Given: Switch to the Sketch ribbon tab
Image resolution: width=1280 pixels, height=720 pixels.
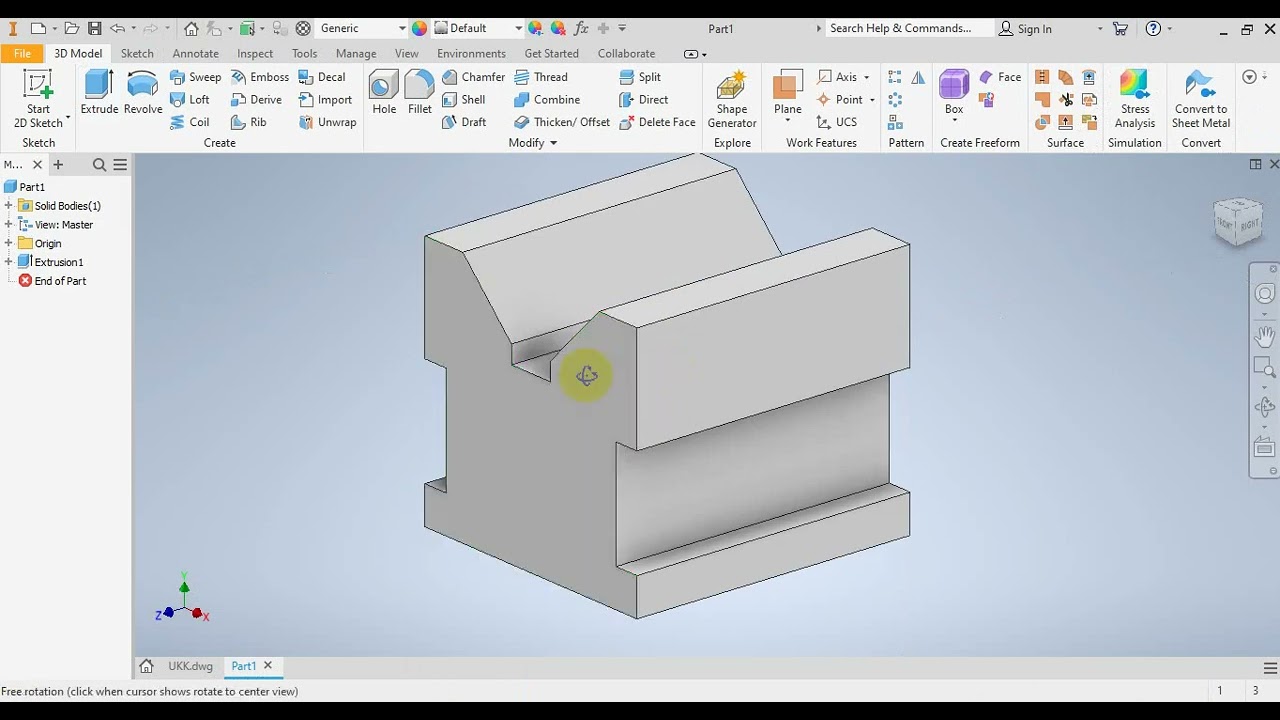Looking at the screenshot, I should [x=137, y=53].
